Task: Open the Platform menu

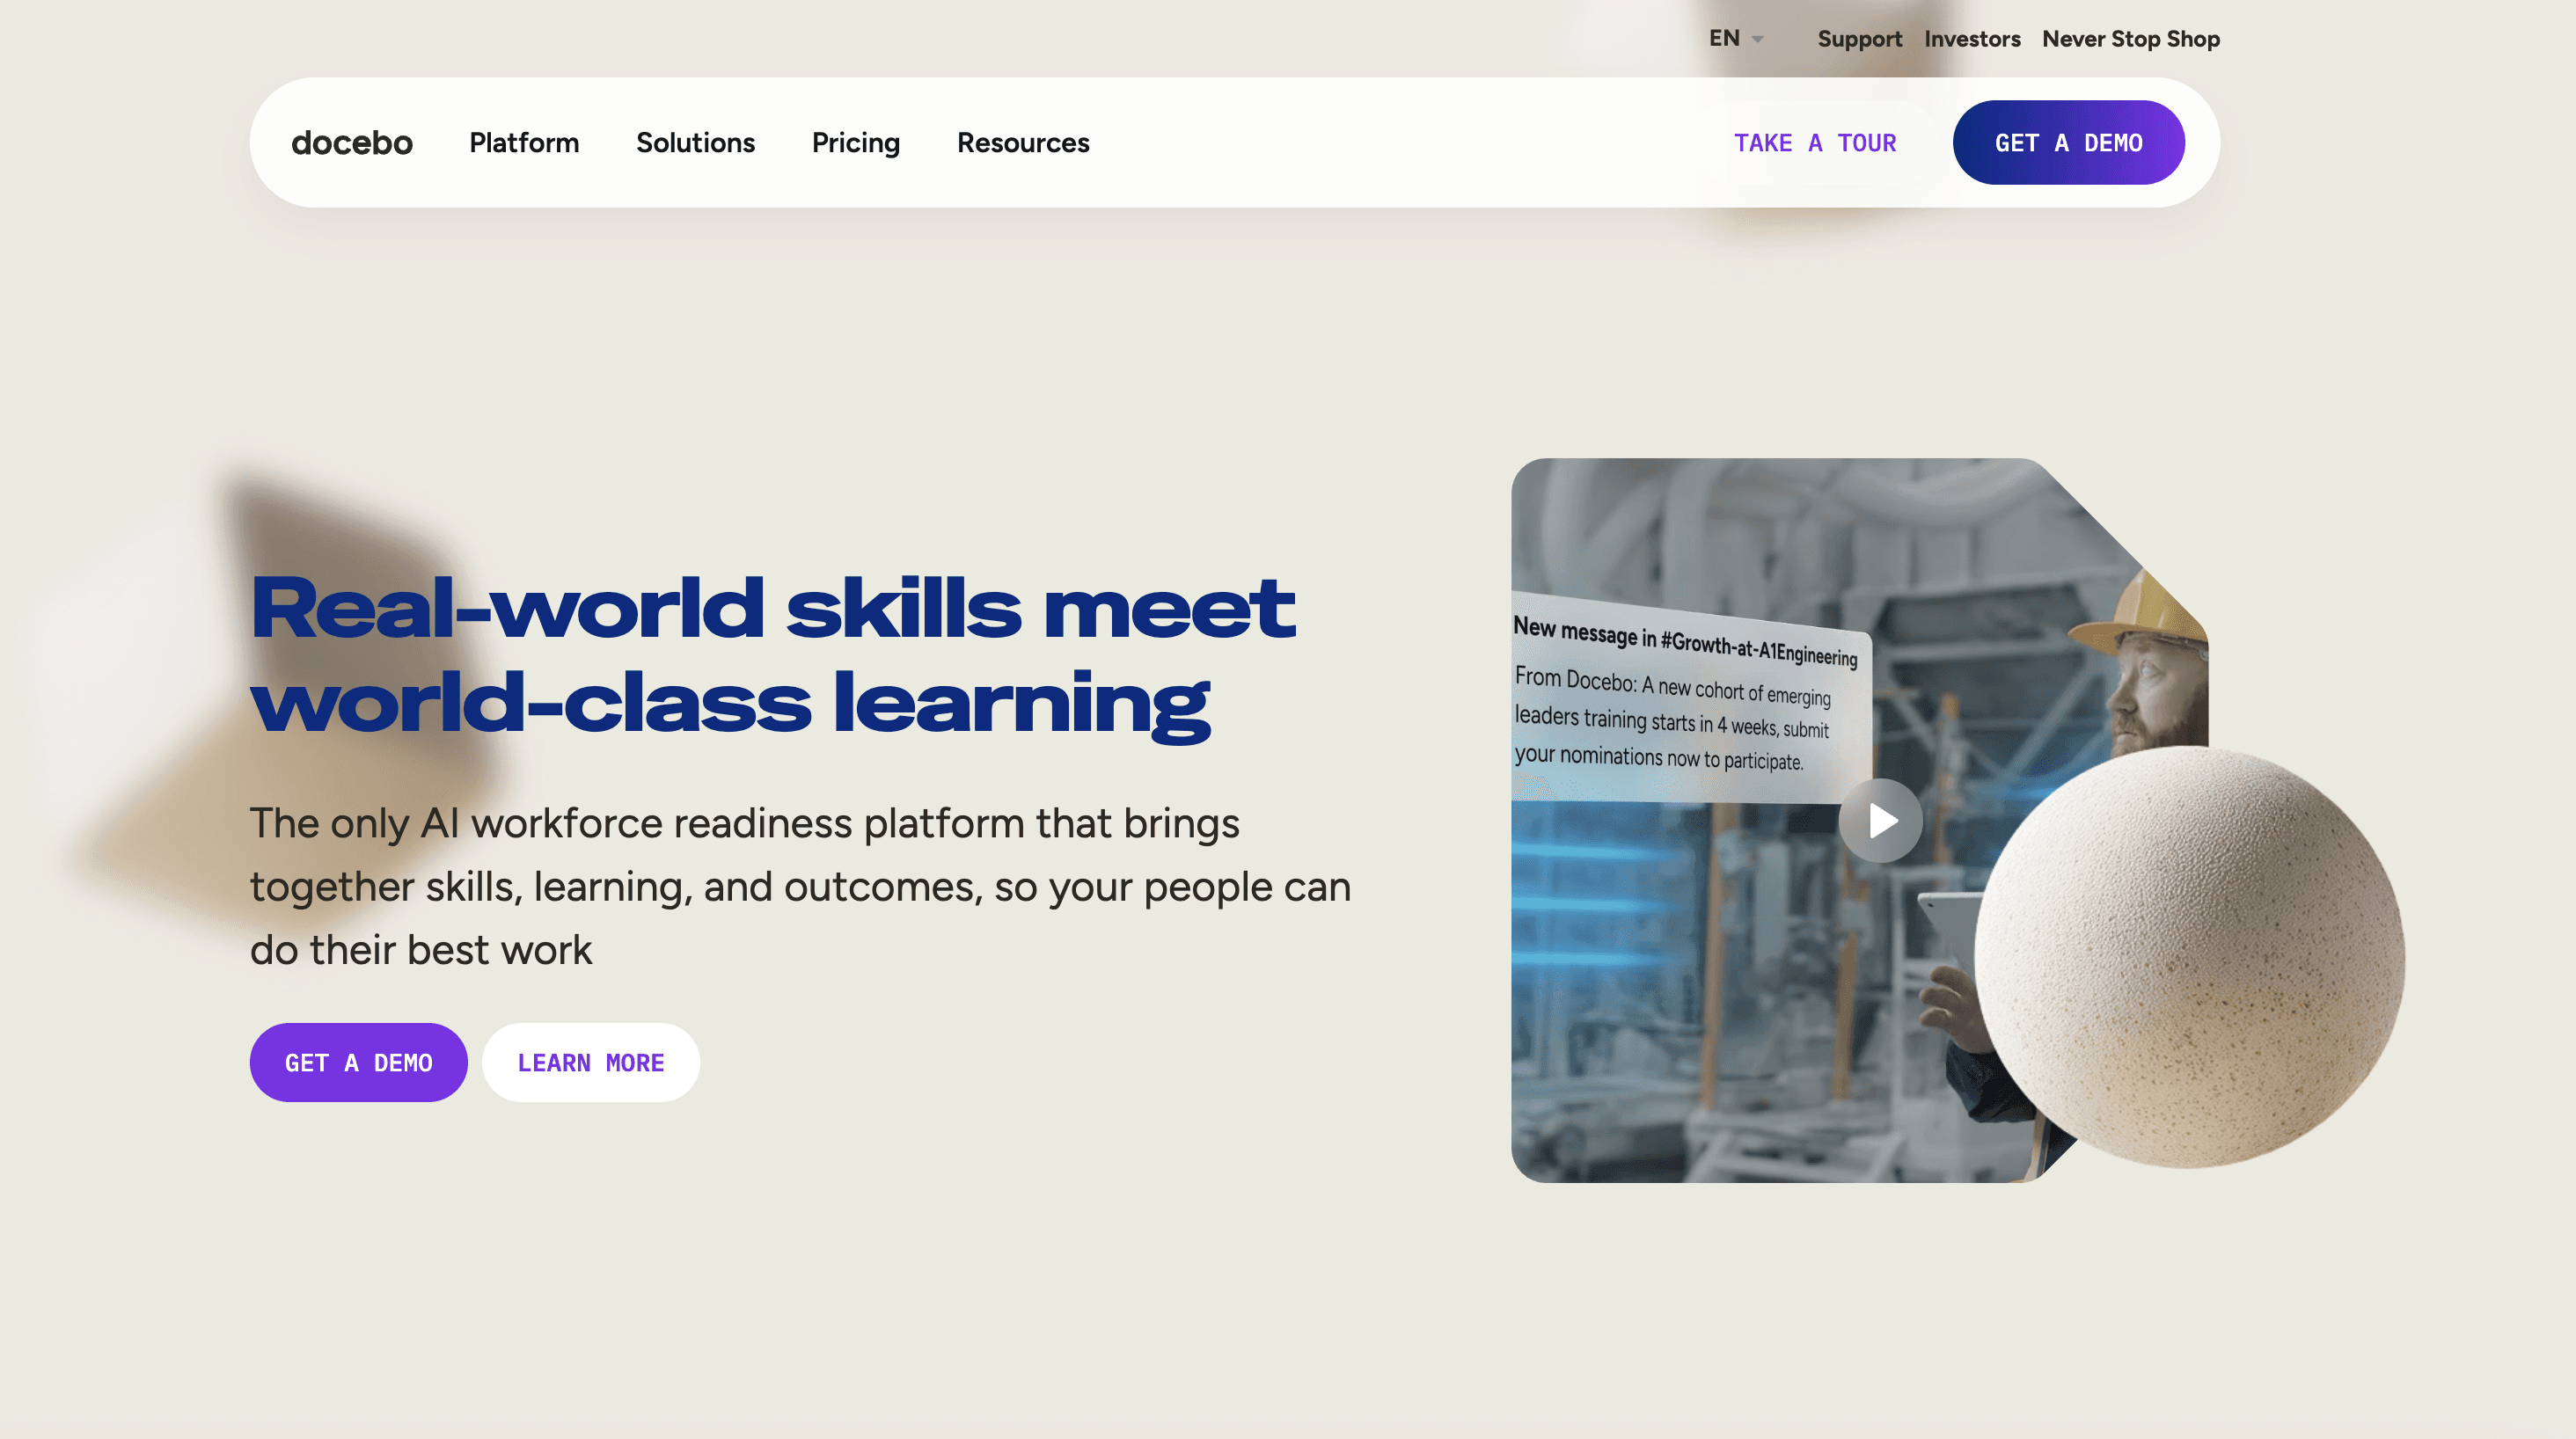Action: point(524,143)
